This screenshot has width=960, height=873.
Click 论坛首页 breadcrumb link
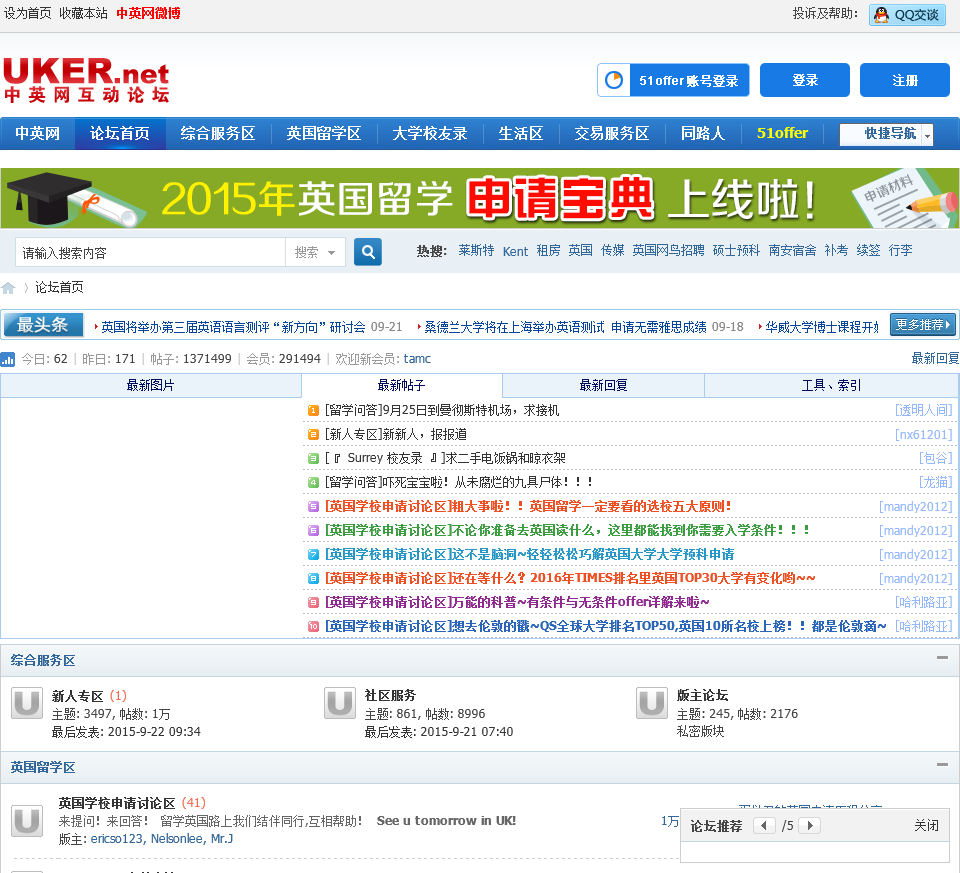click(59, 287)
